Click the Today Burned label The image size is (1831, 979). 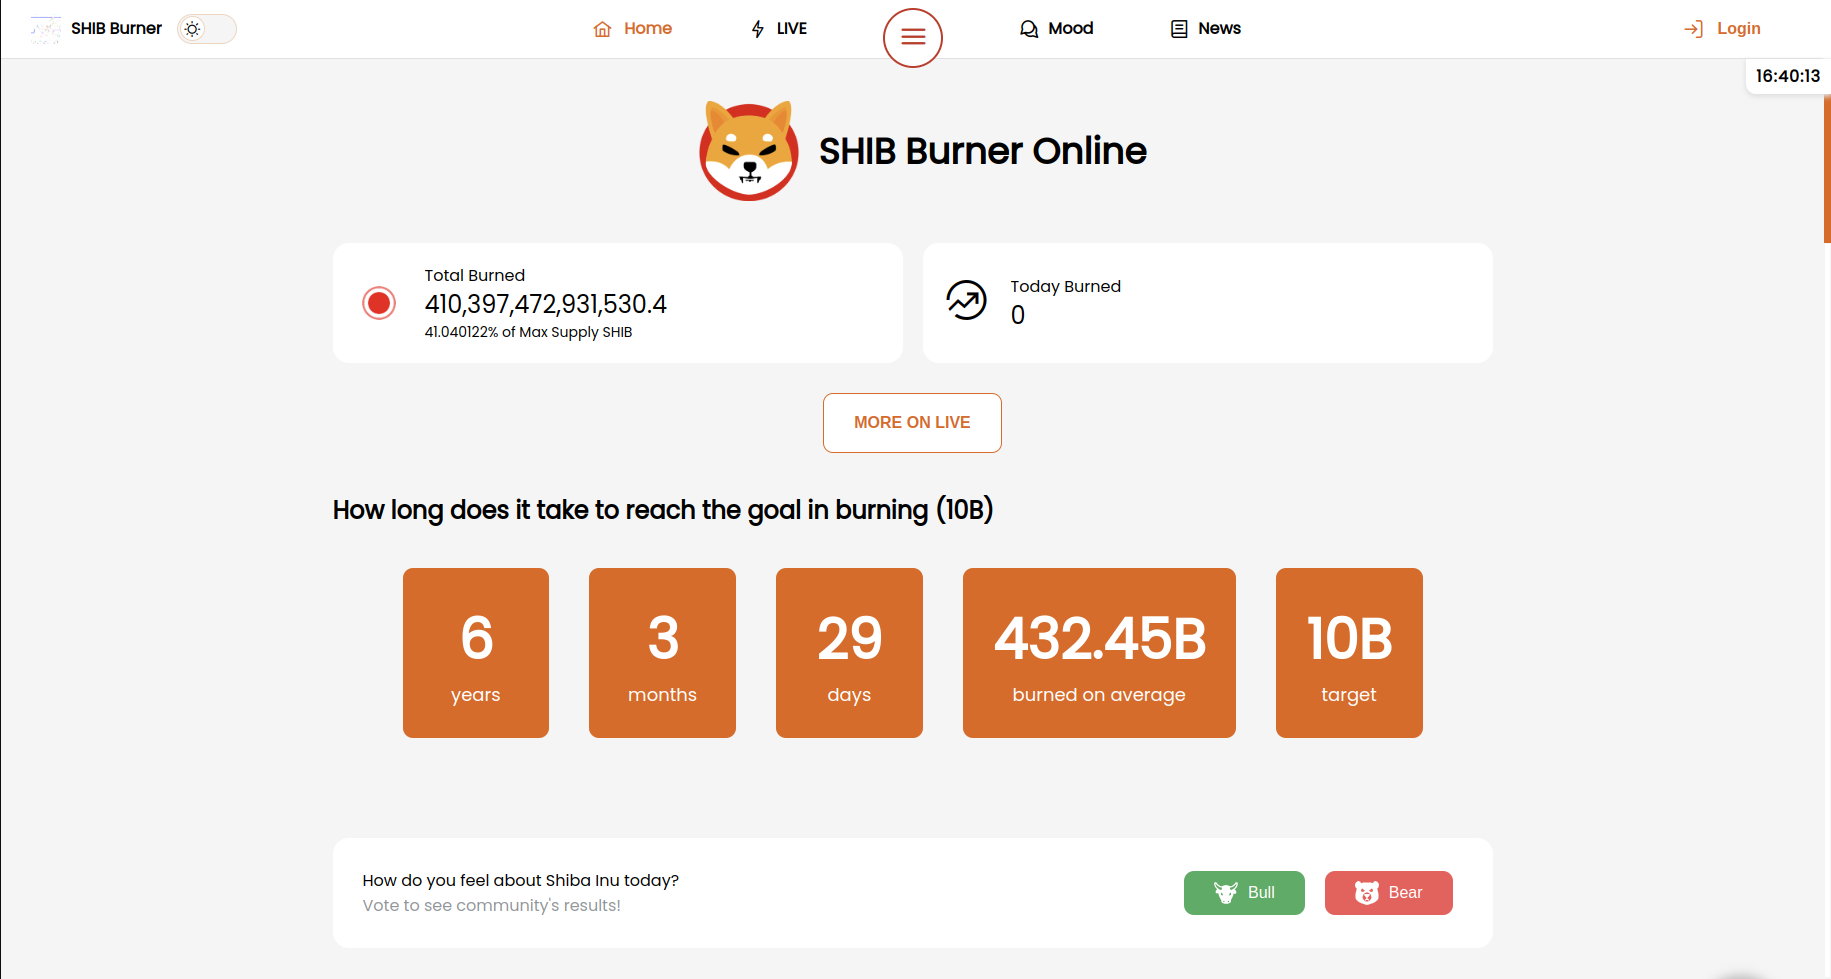[x=1066, y=286]
